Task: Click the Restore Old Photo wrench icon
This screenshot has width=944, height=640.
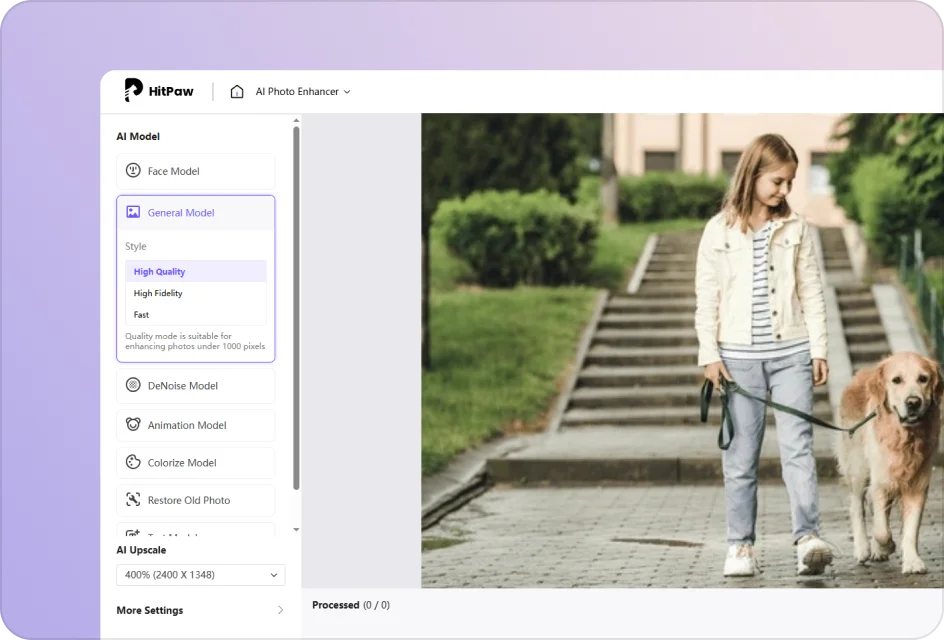Action: (x=134, y=500)
